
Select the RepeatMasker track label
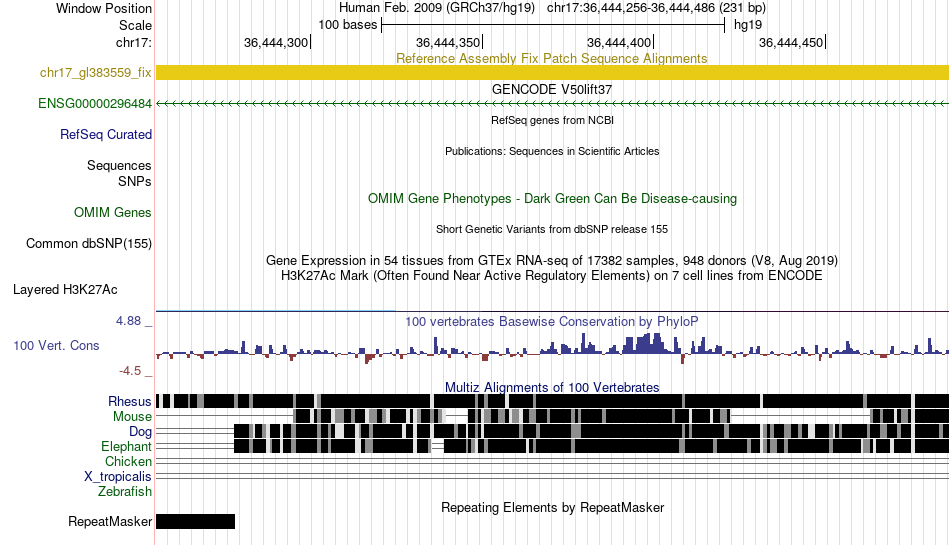pos(110,521)
